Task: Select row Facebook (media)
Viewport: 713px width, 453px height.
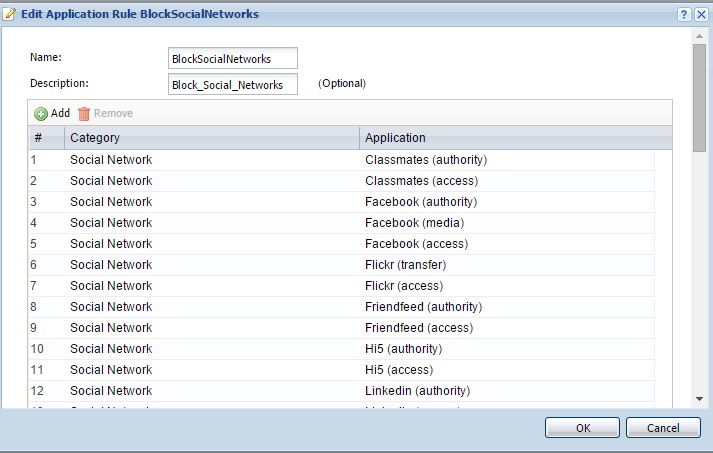Action: click(x=341, y=223)
